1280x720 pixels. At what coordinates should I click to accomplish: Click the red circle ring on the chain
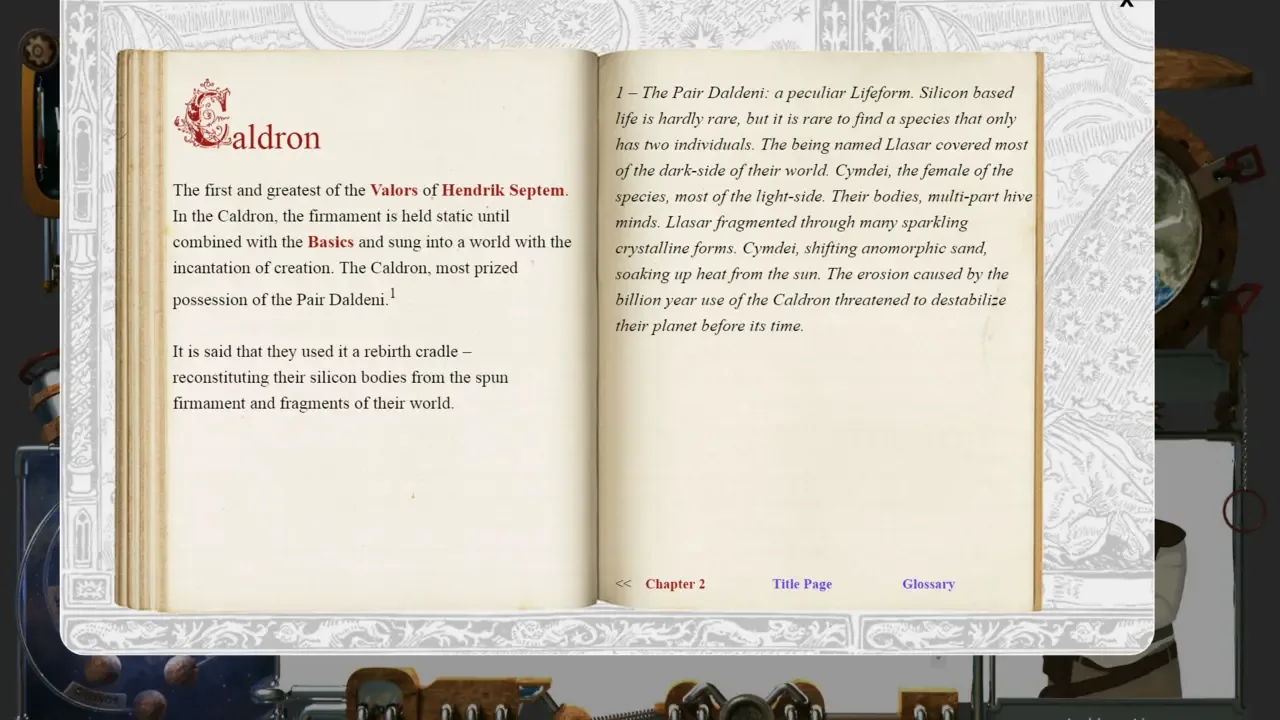pyautogui.click(x=1244, y=510)
